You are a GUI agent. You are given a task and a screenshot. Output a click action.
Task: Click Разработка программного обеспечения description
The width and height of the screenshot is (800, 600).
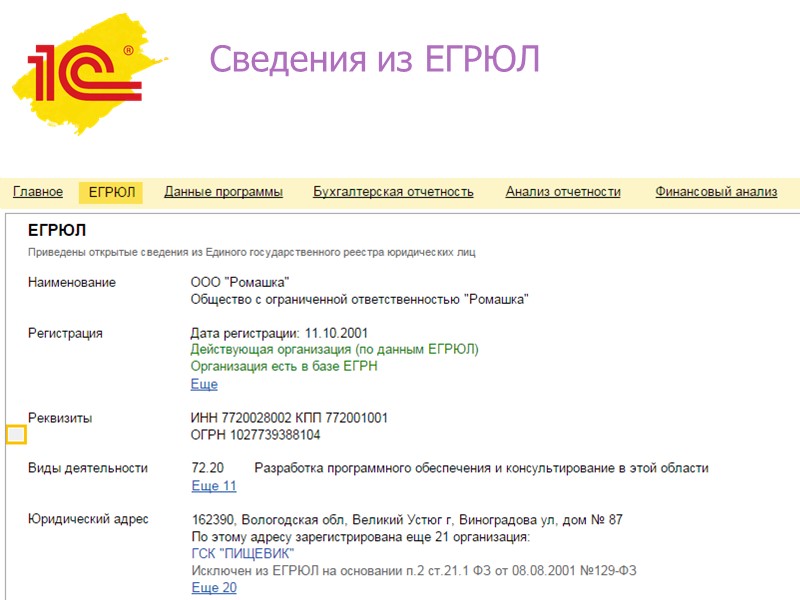point(481,468)
